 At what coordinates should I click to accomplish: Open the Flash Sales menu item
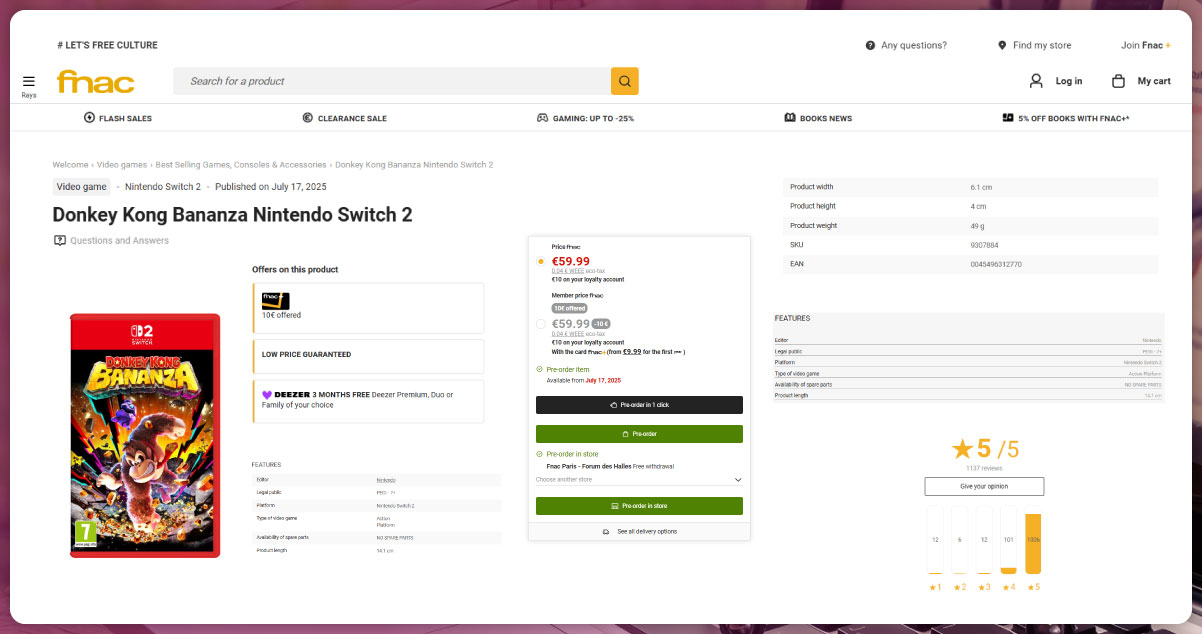tap(118, 118)
